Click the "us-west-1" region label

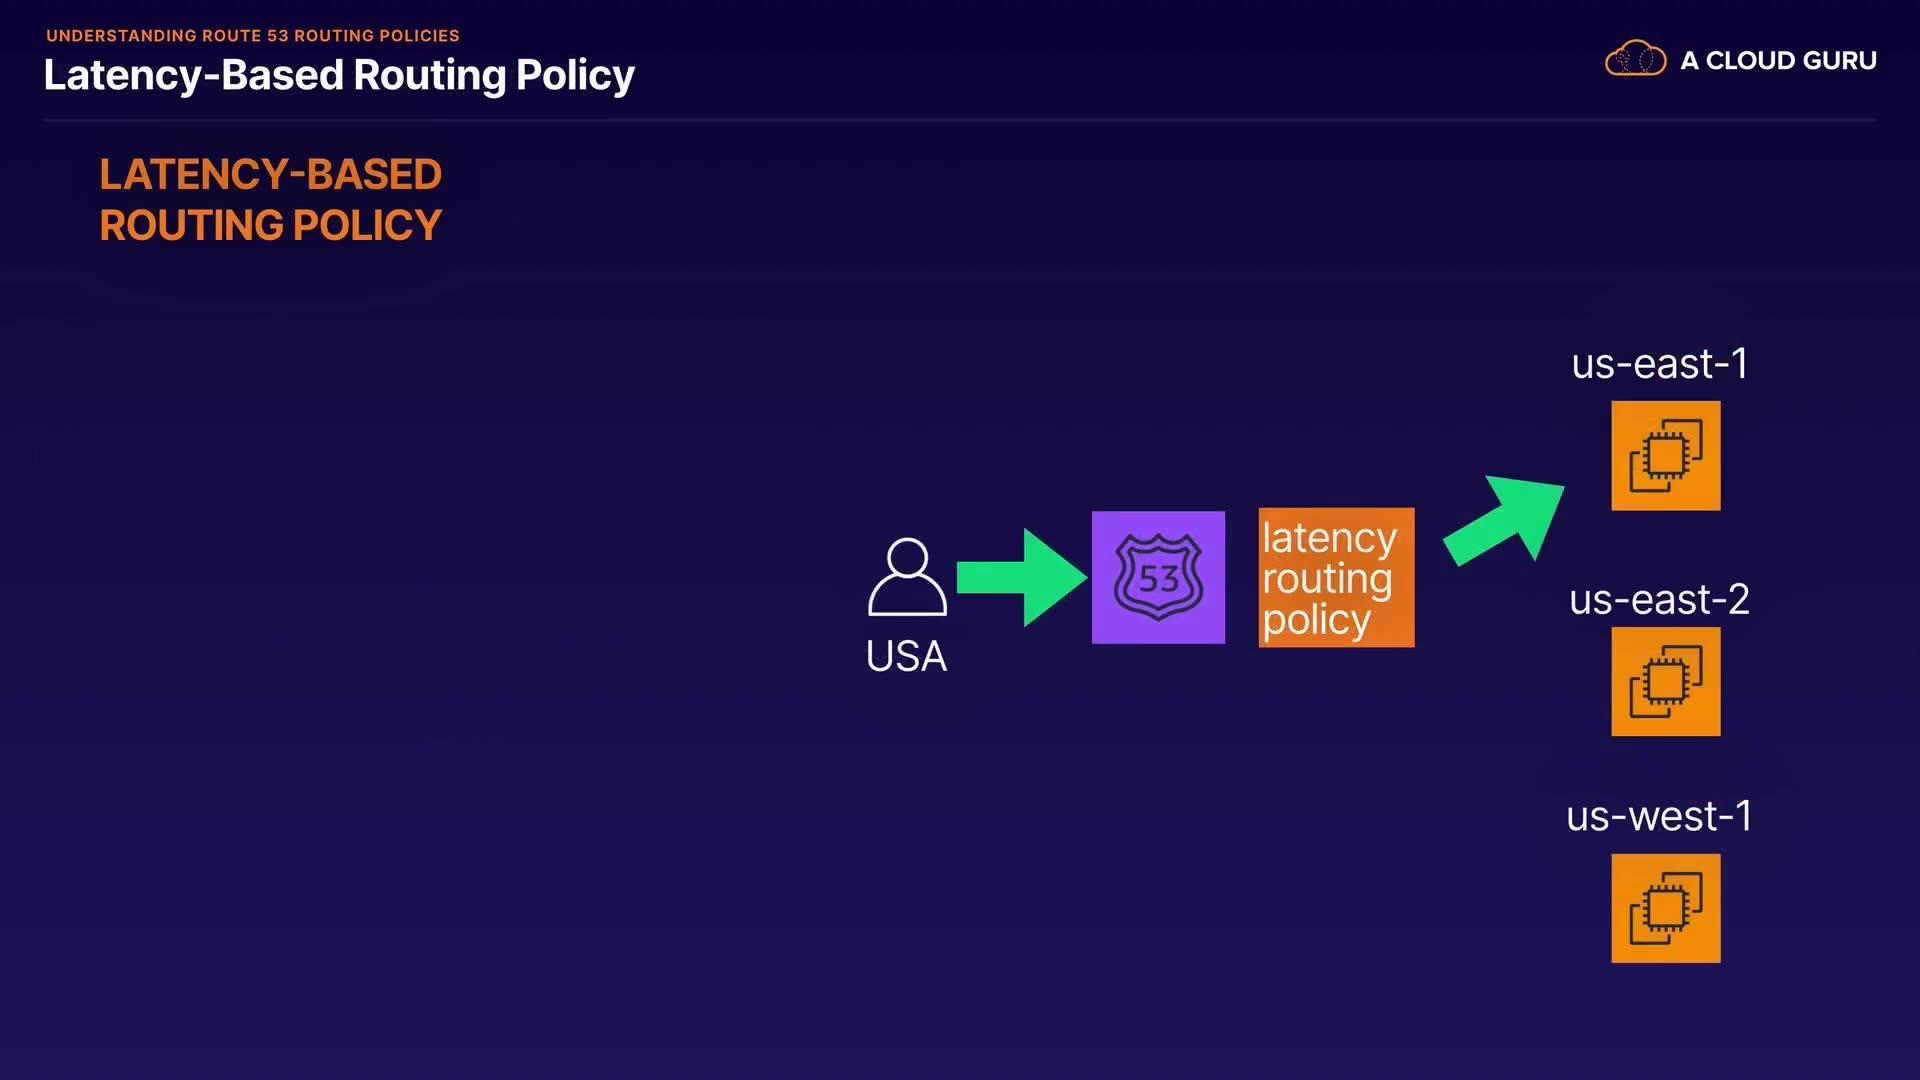(x=1659, y=817)
